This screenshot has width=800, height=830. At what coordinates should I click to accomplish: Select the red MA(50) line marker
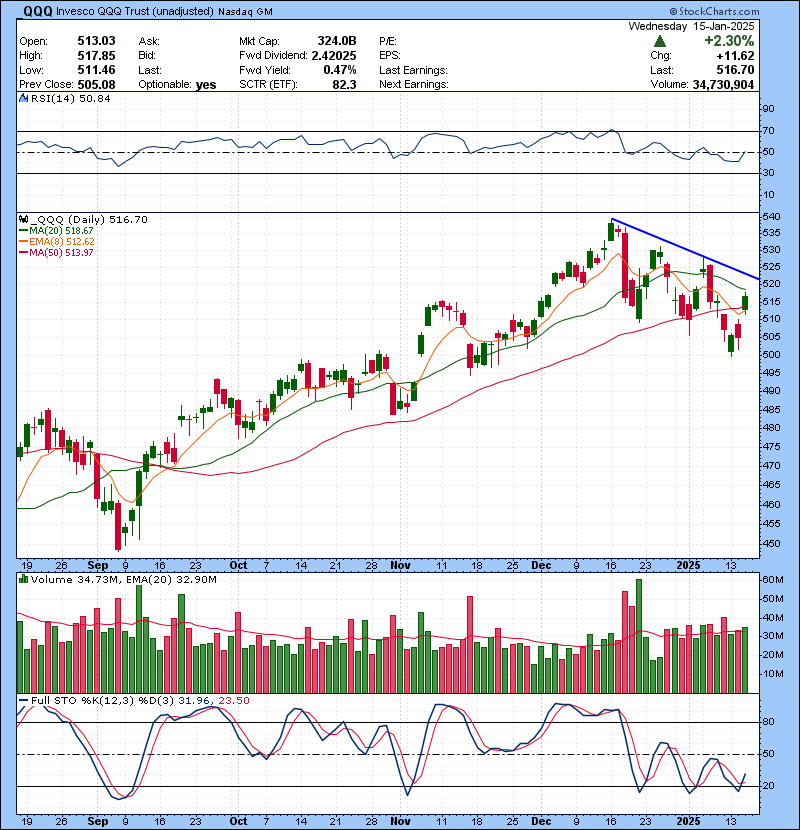click(x=25, y=253)
